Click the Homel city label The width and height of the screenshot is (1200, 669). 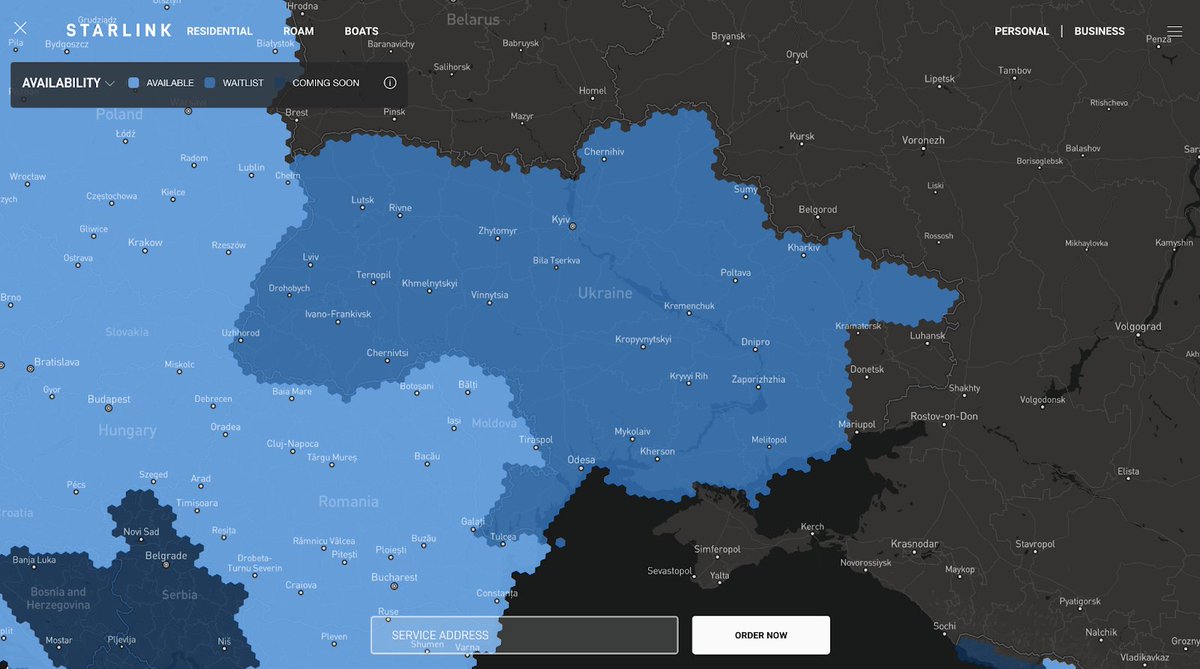point(592,90)
